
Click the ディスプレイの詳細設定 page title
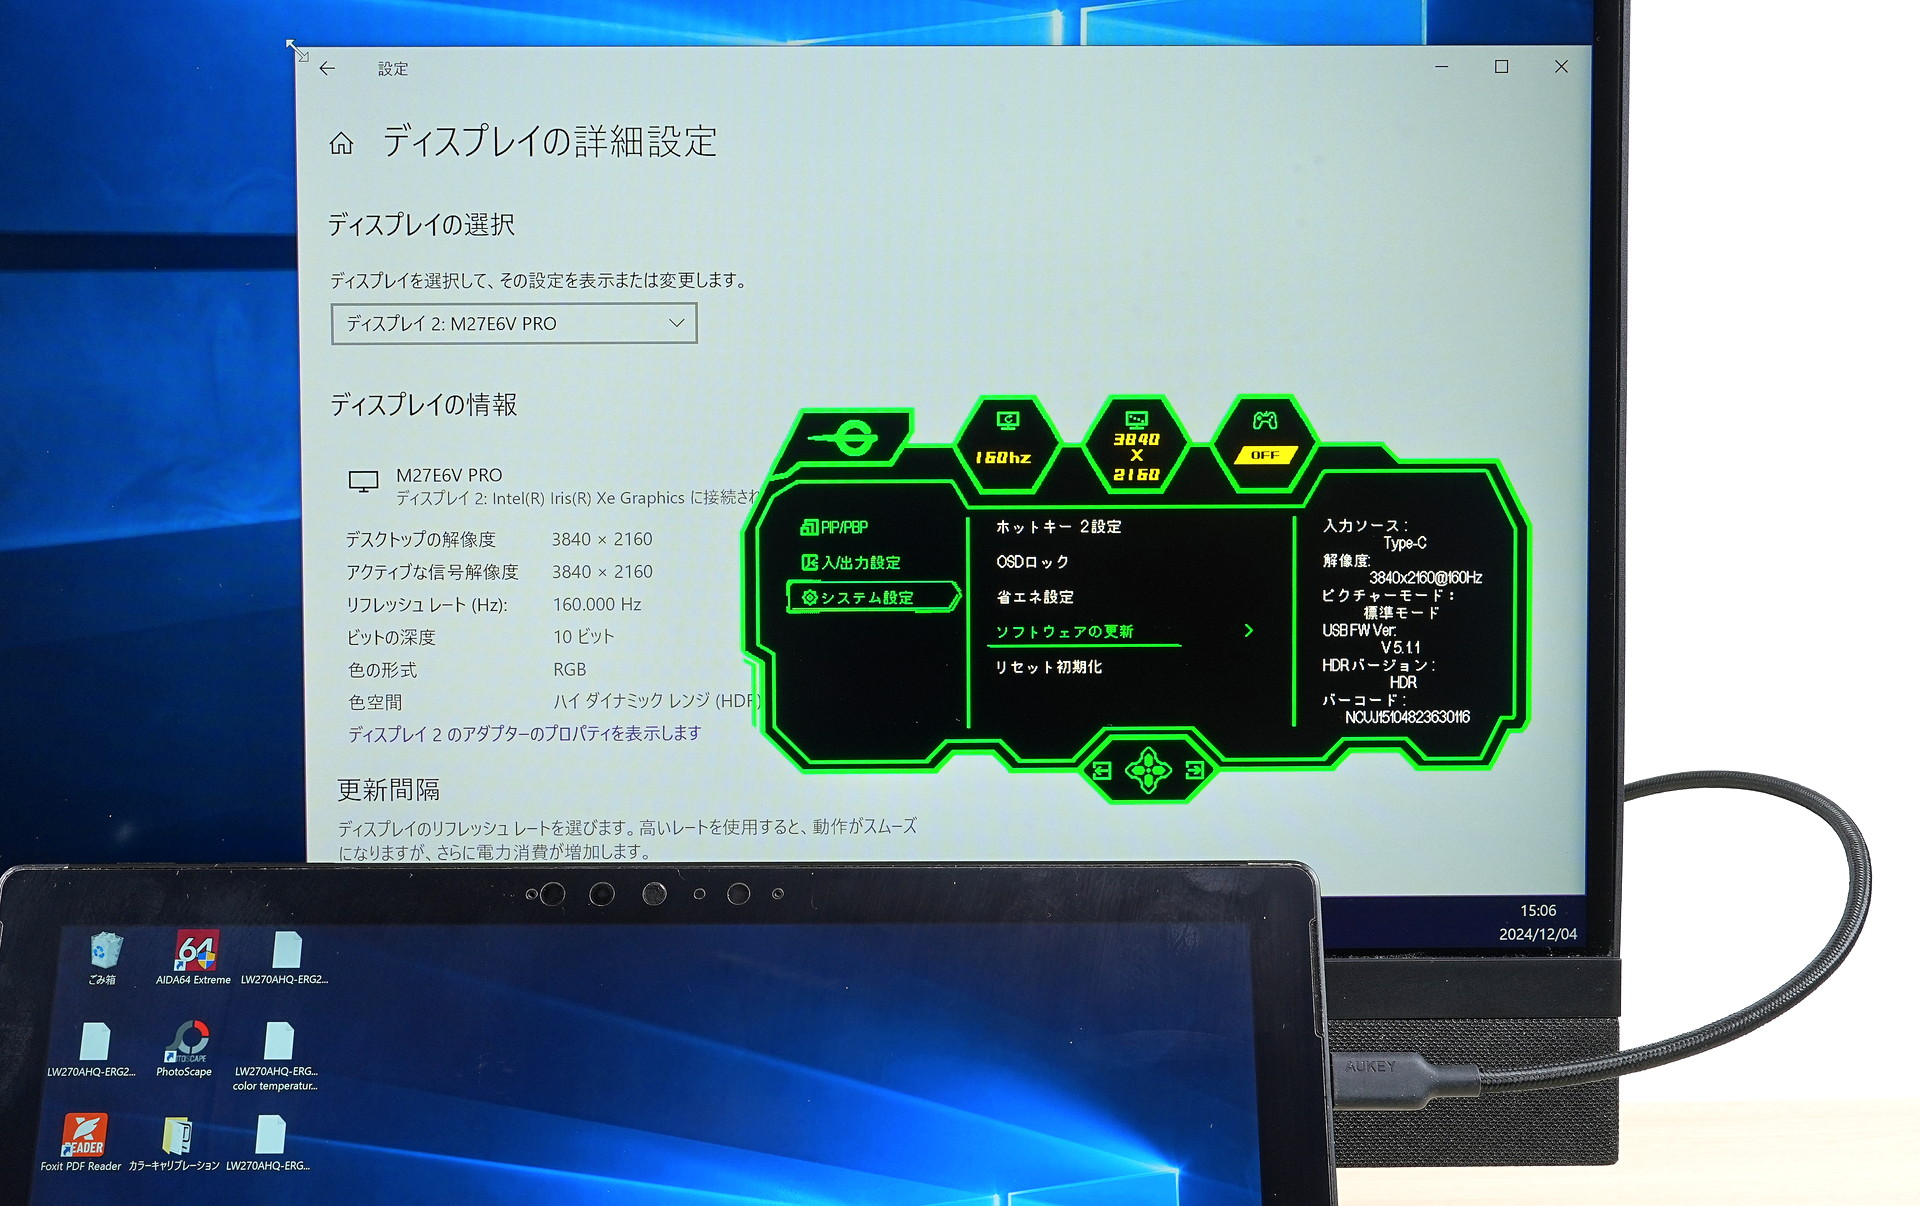point(550,142)
